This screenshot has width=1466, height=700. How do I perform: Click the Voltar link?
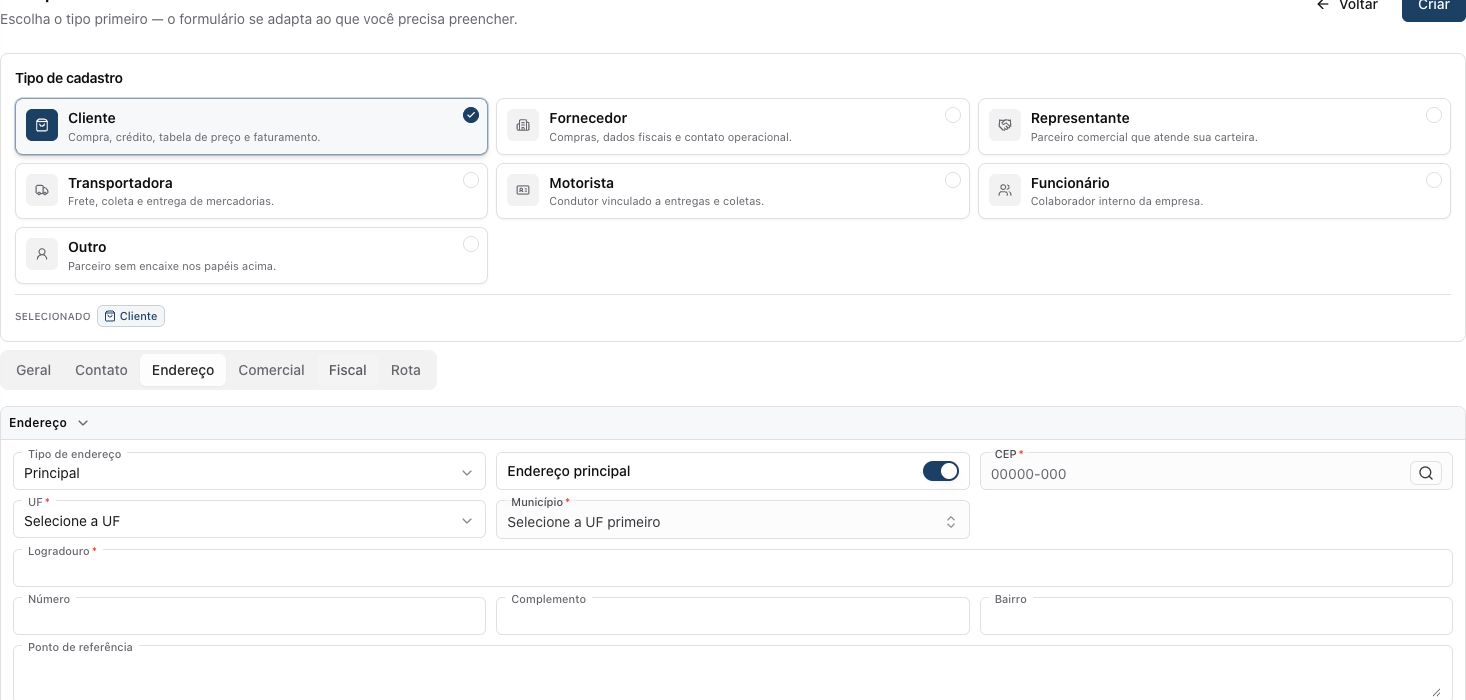click(1347, 6)
